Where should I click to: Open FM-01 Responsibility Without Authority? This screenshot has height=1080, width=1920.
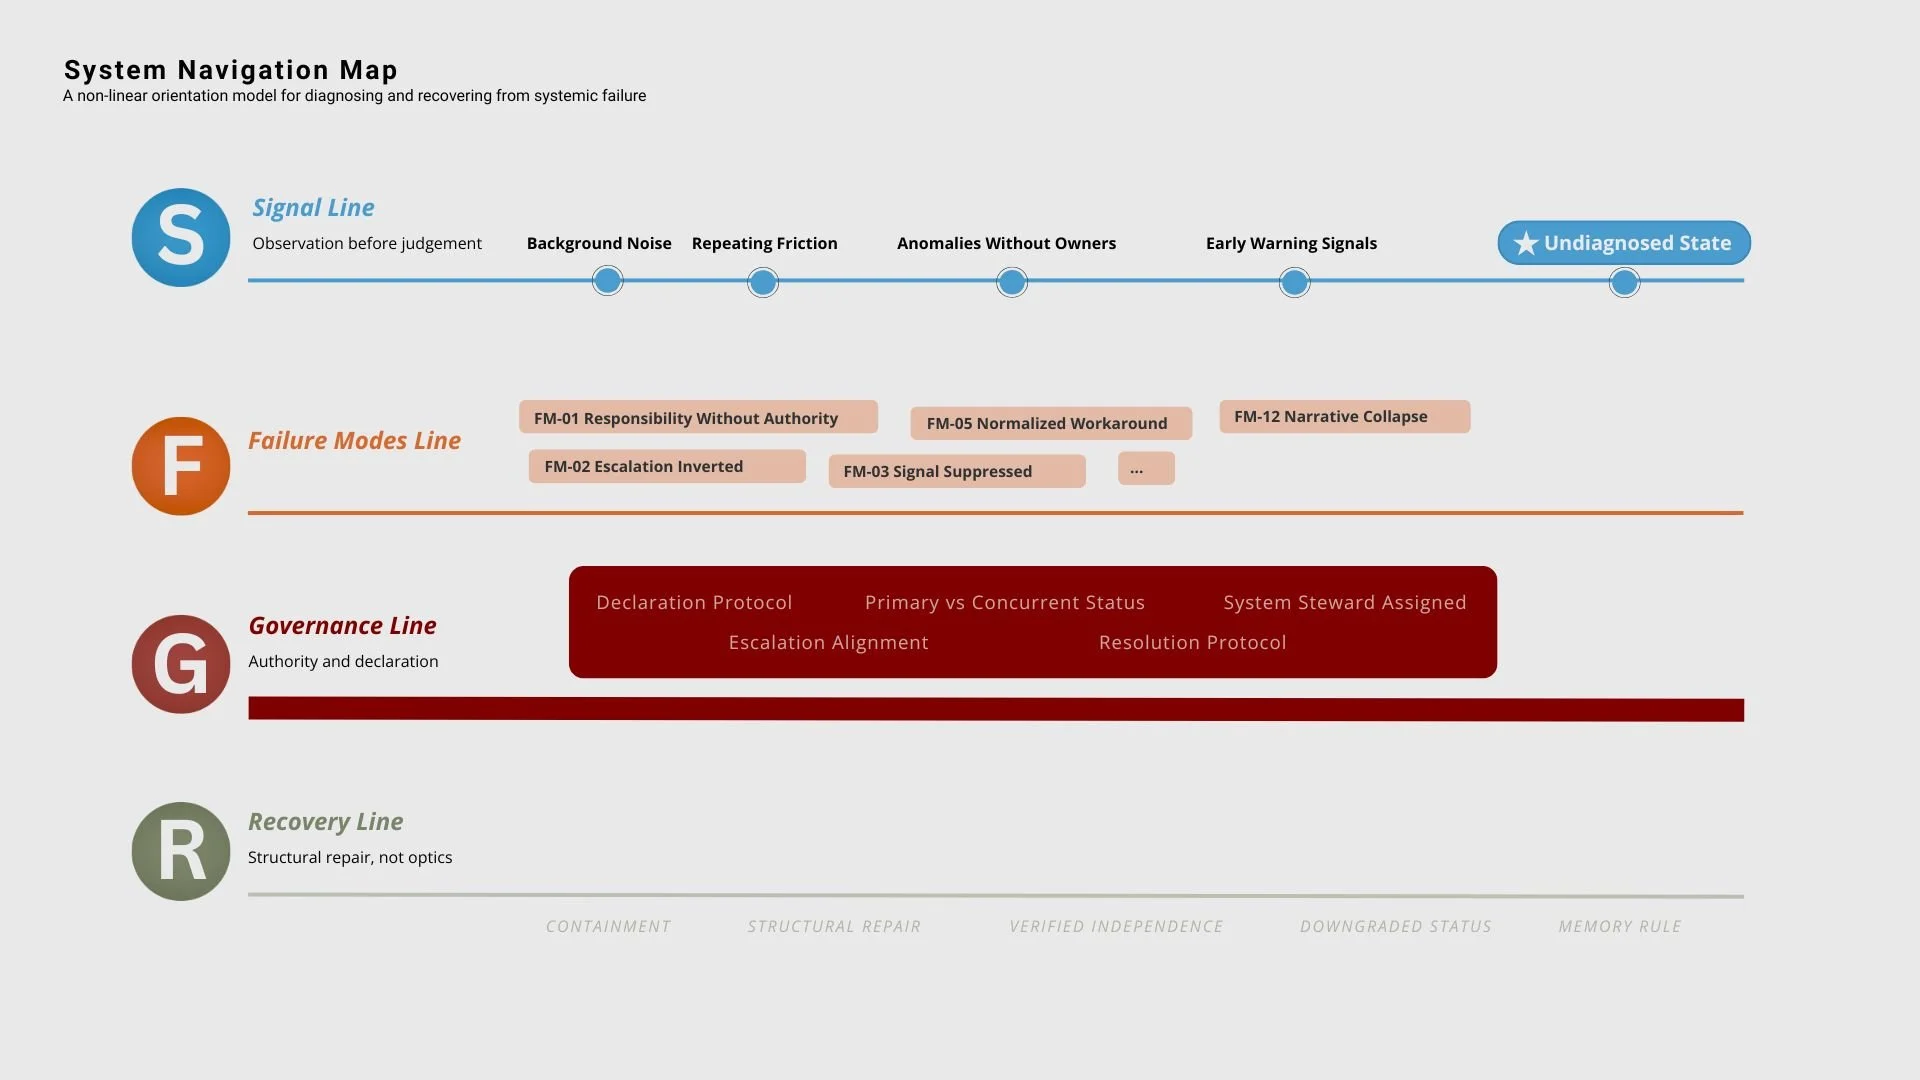point(697,417)
